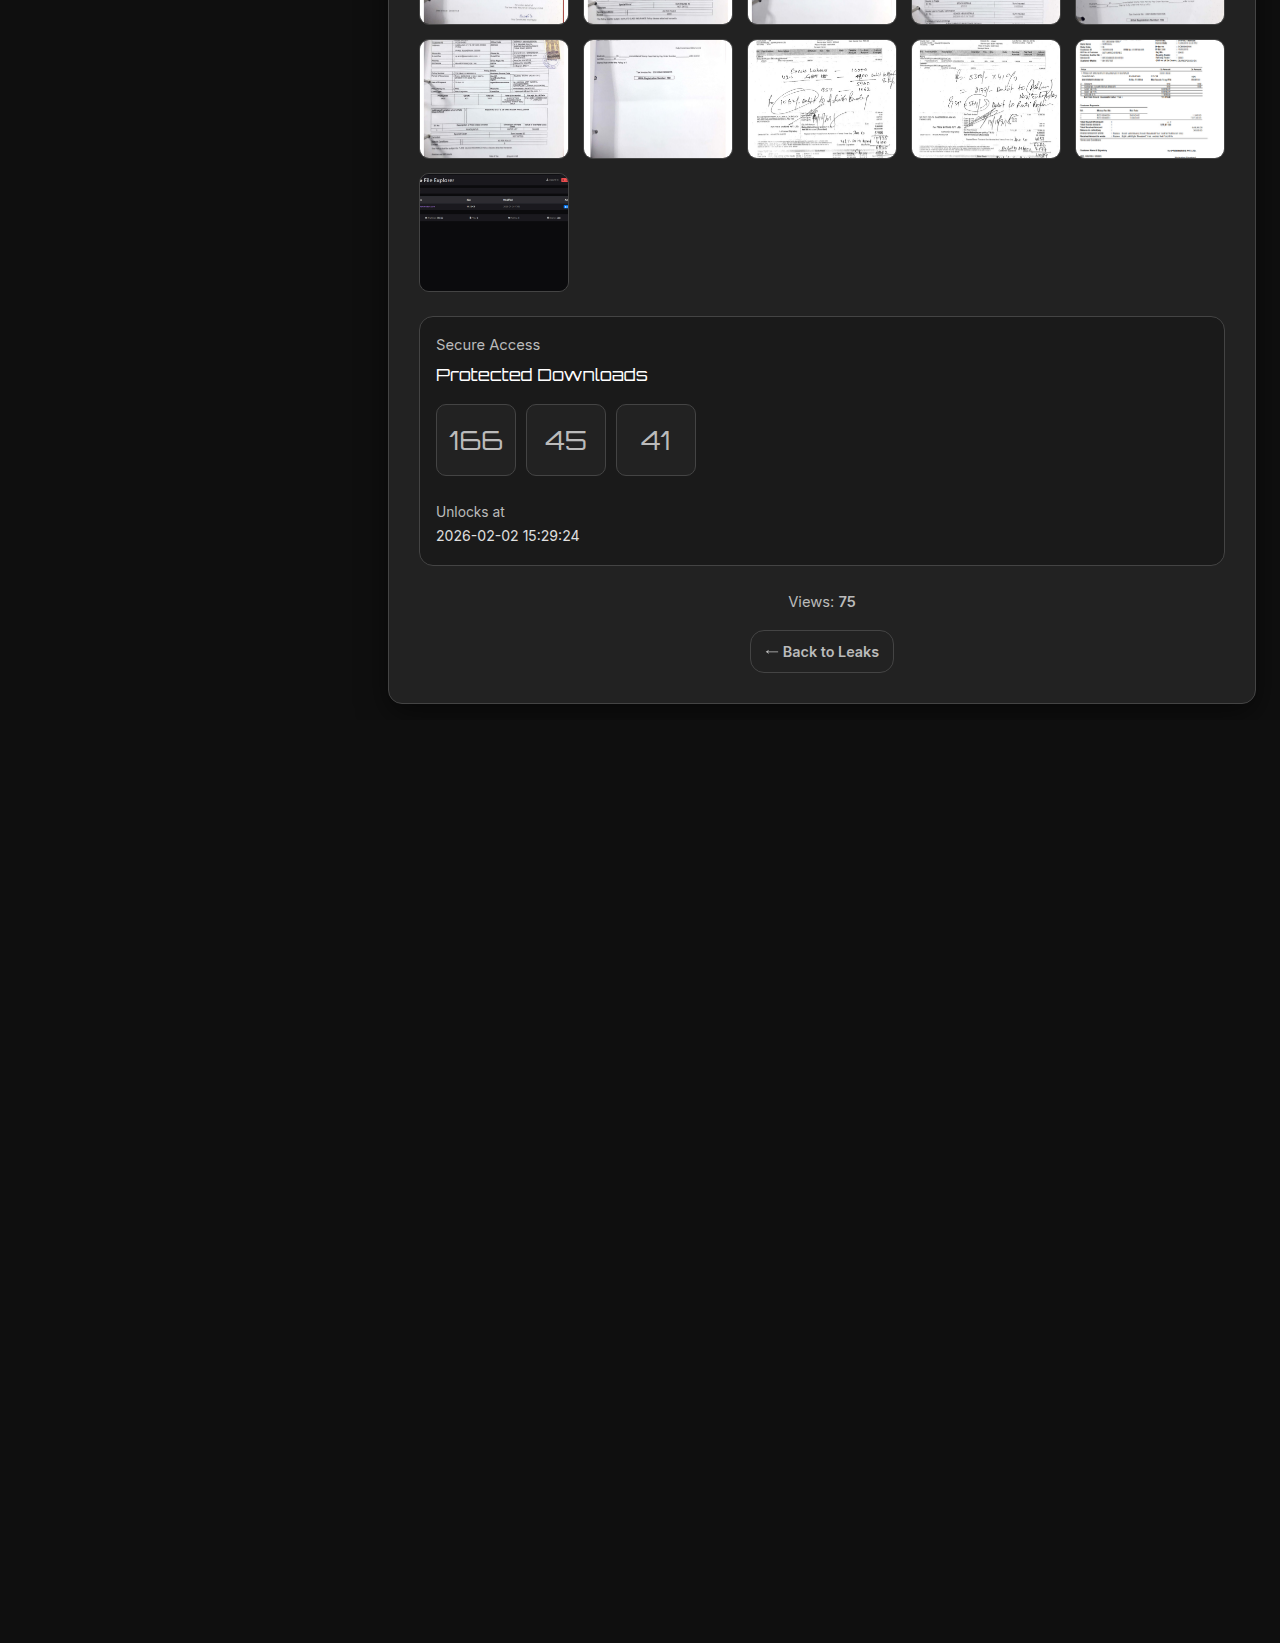Click the Unlocks at label
The image size is (1280, 1643).
(470, 512)
